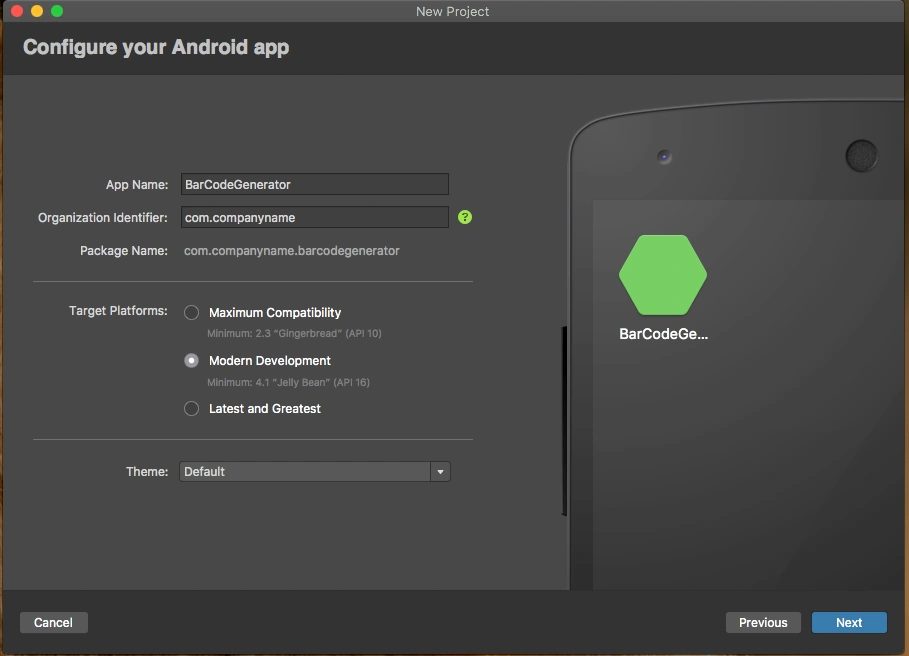This screenshot has height=656, width=909.
Task: Click the green hexagon app icon preview
Action: click(x=663, y=275)
